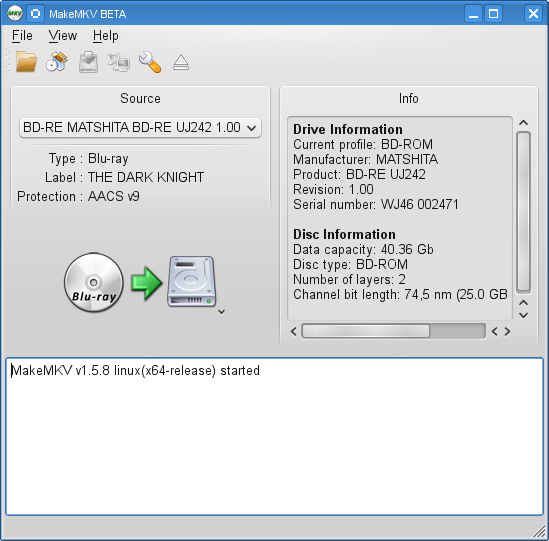Screen dimensions: 549x541
Task: Open the File menu
Action: [22, 36]
